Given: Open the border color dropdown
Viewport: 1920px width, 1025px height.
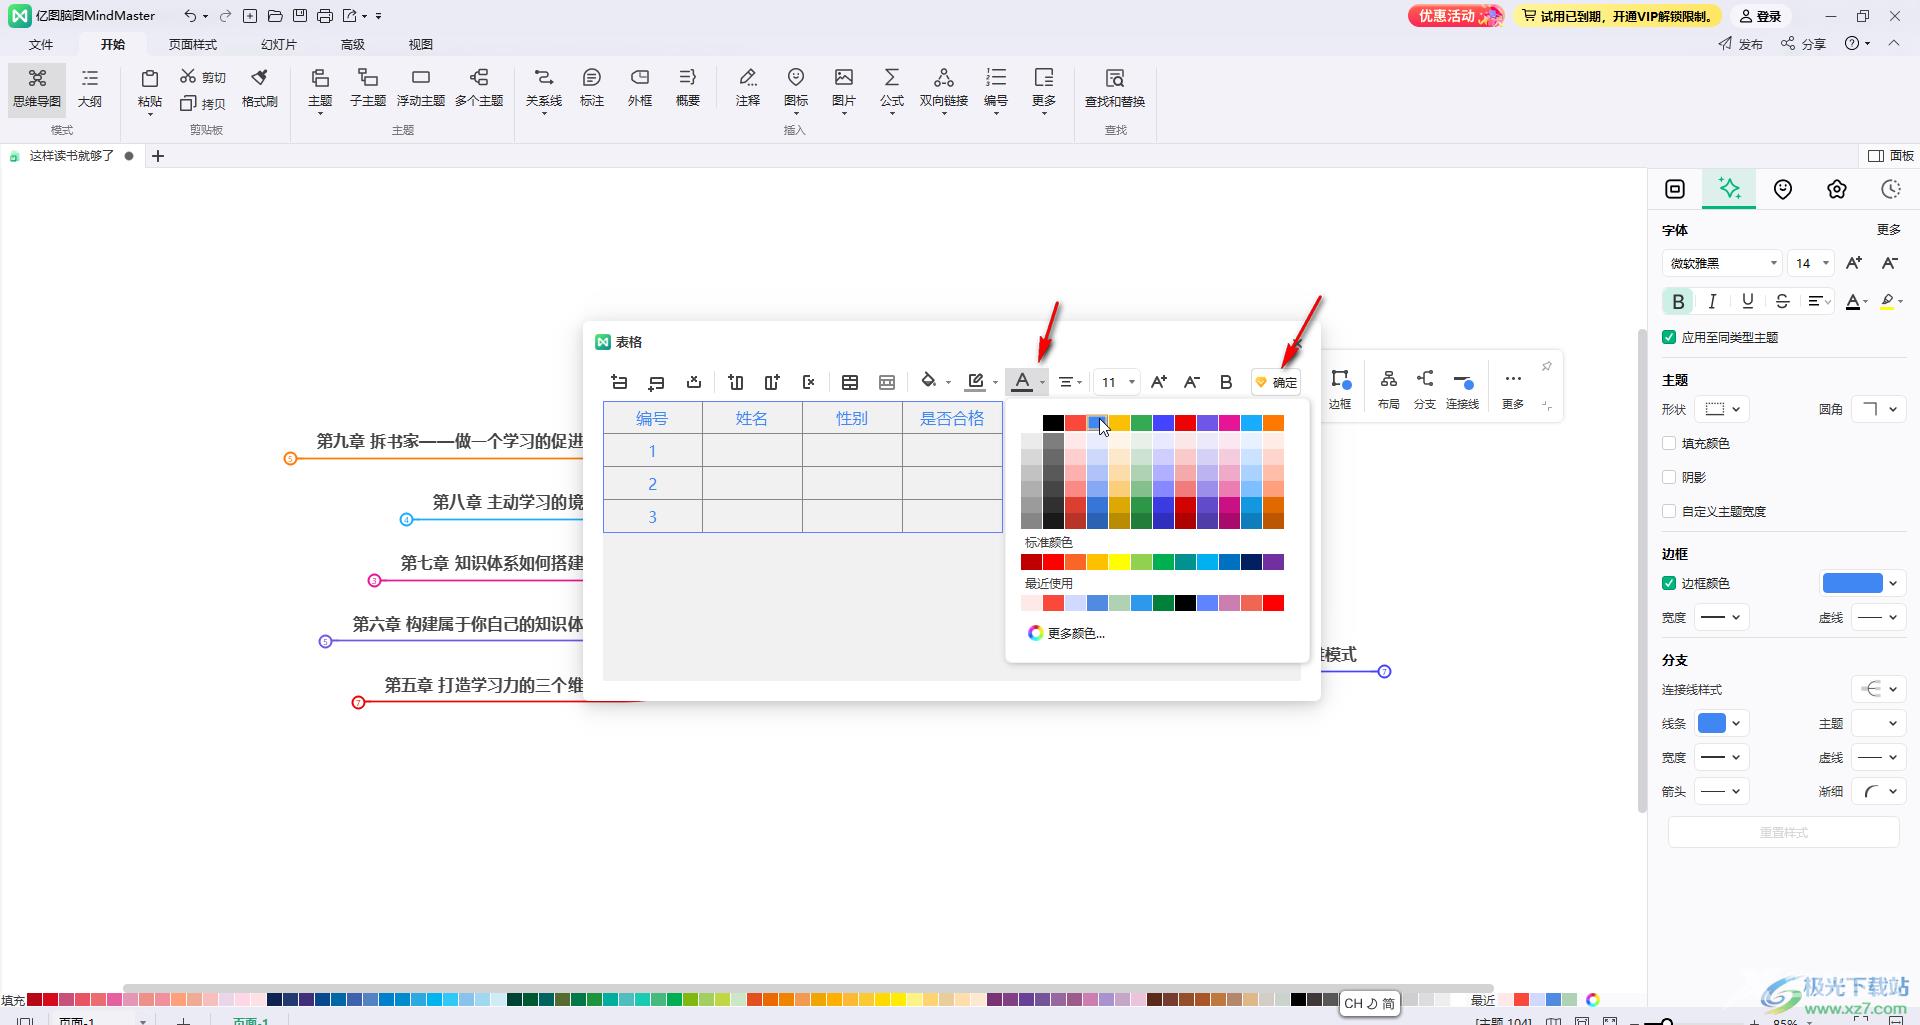Looking at the screenshot, I should click(1862, 583).
